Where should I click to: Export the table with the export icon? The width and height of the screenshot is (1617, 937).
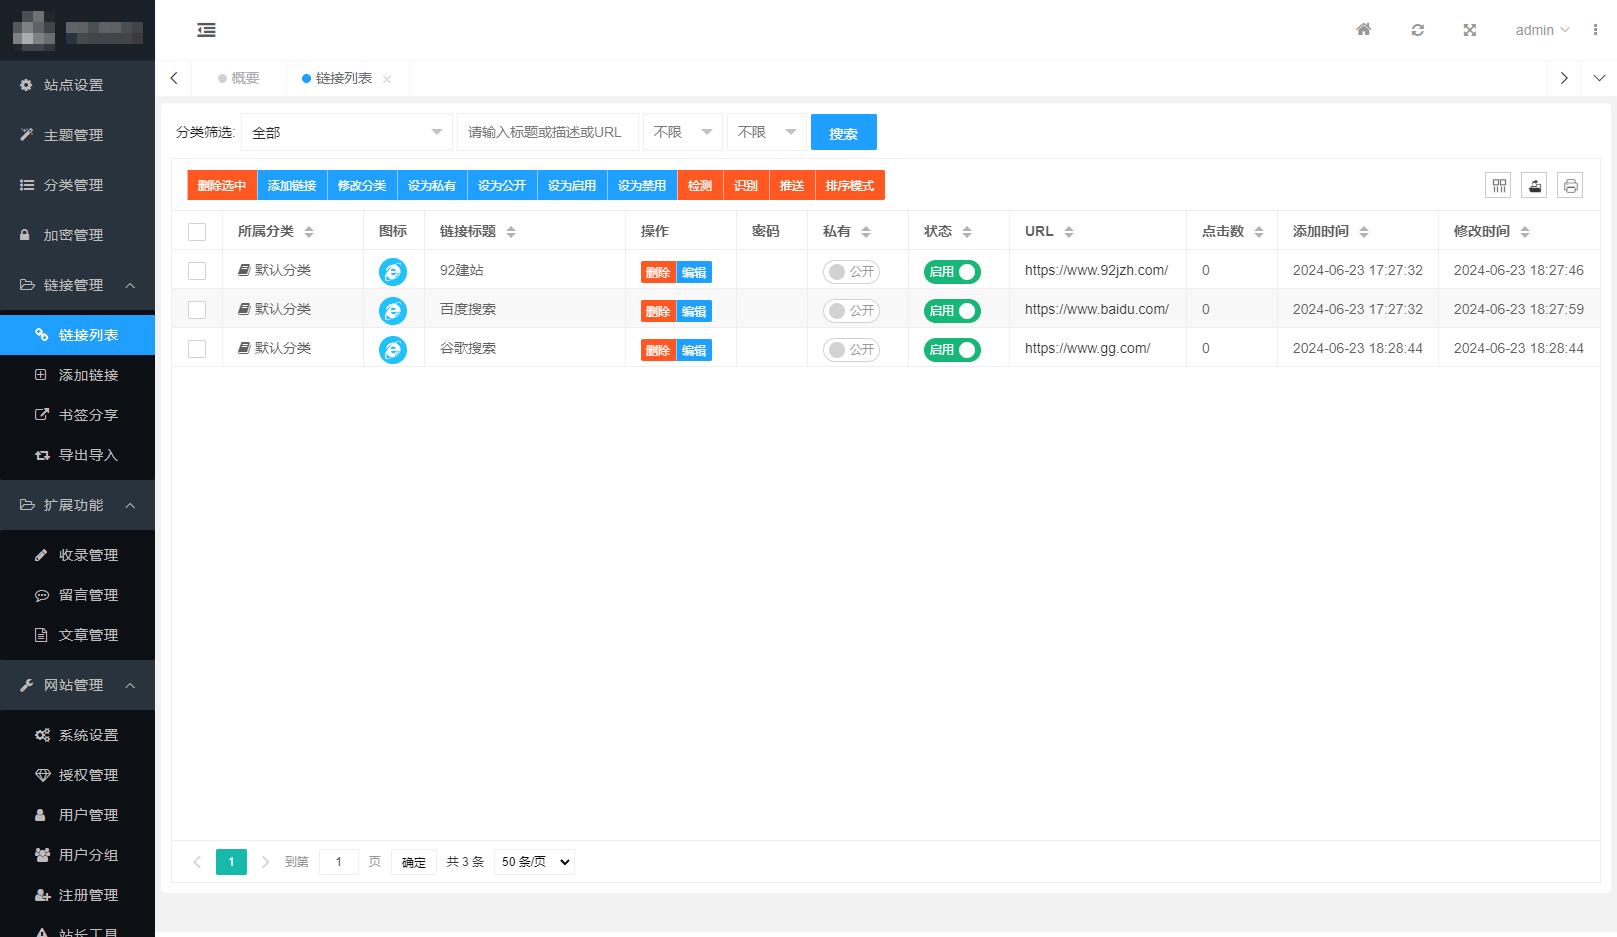[x=1534, y=185]
